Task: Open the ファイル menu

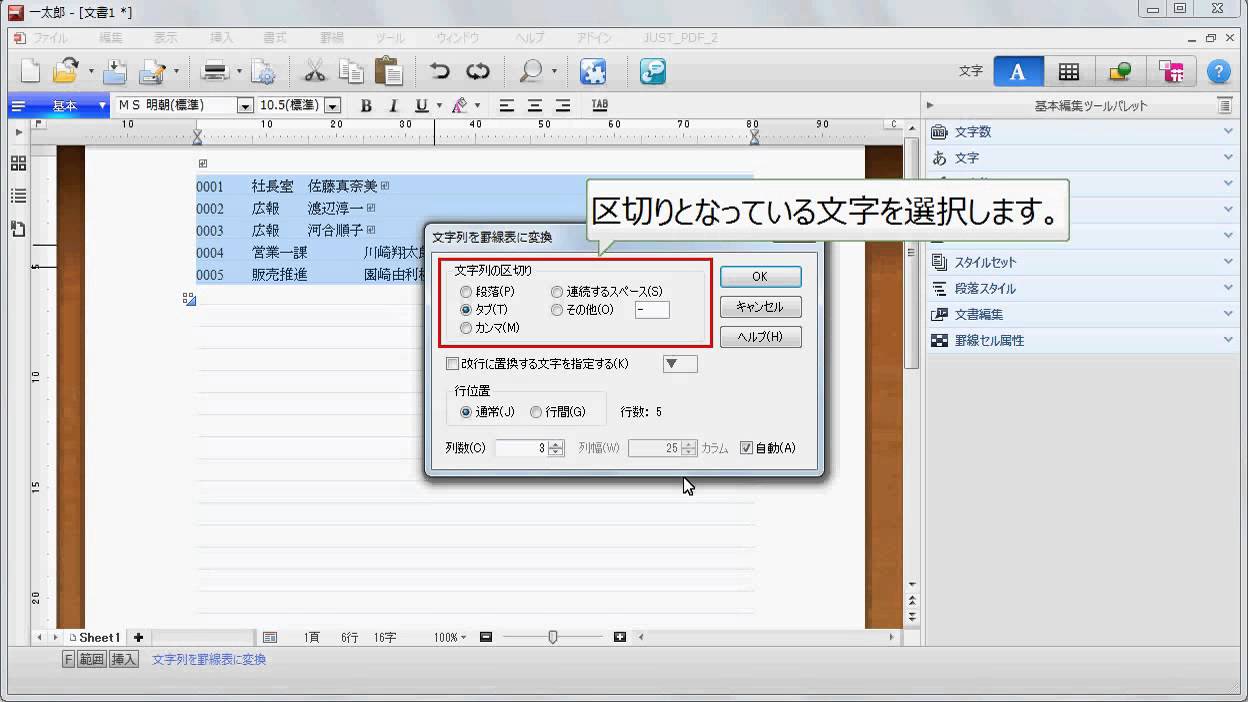Action: pos(50,38)
